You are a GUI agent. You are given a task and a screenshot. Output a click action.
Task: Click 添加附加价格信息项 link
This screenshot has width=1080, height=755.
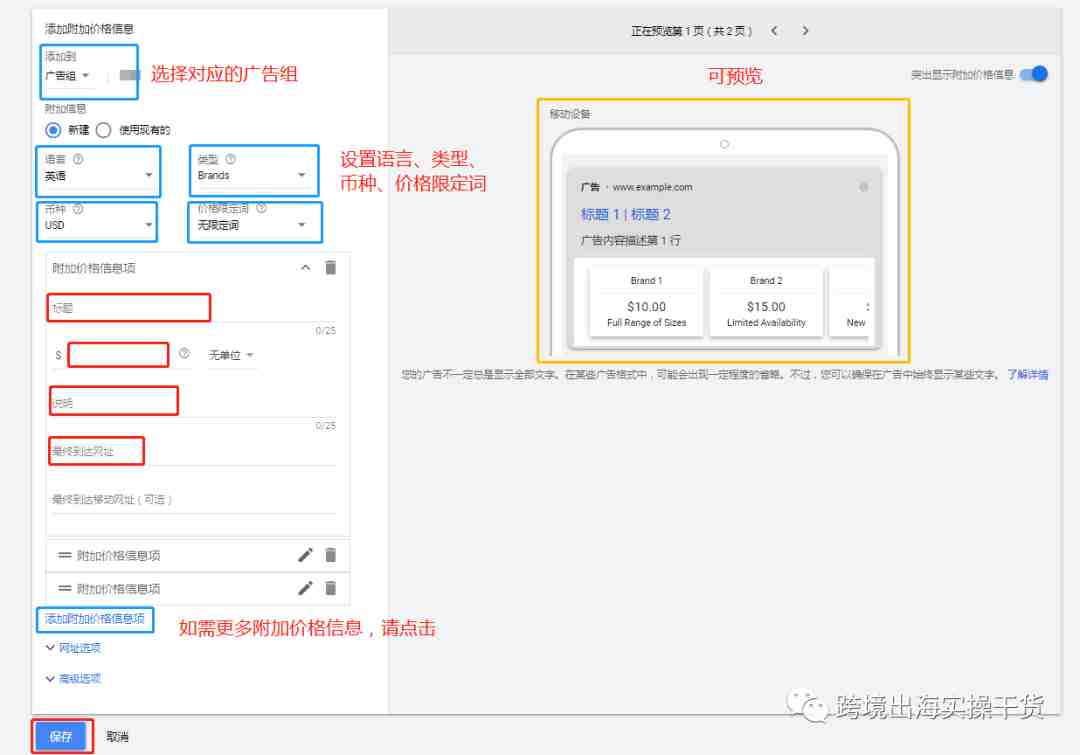point(95,619)
